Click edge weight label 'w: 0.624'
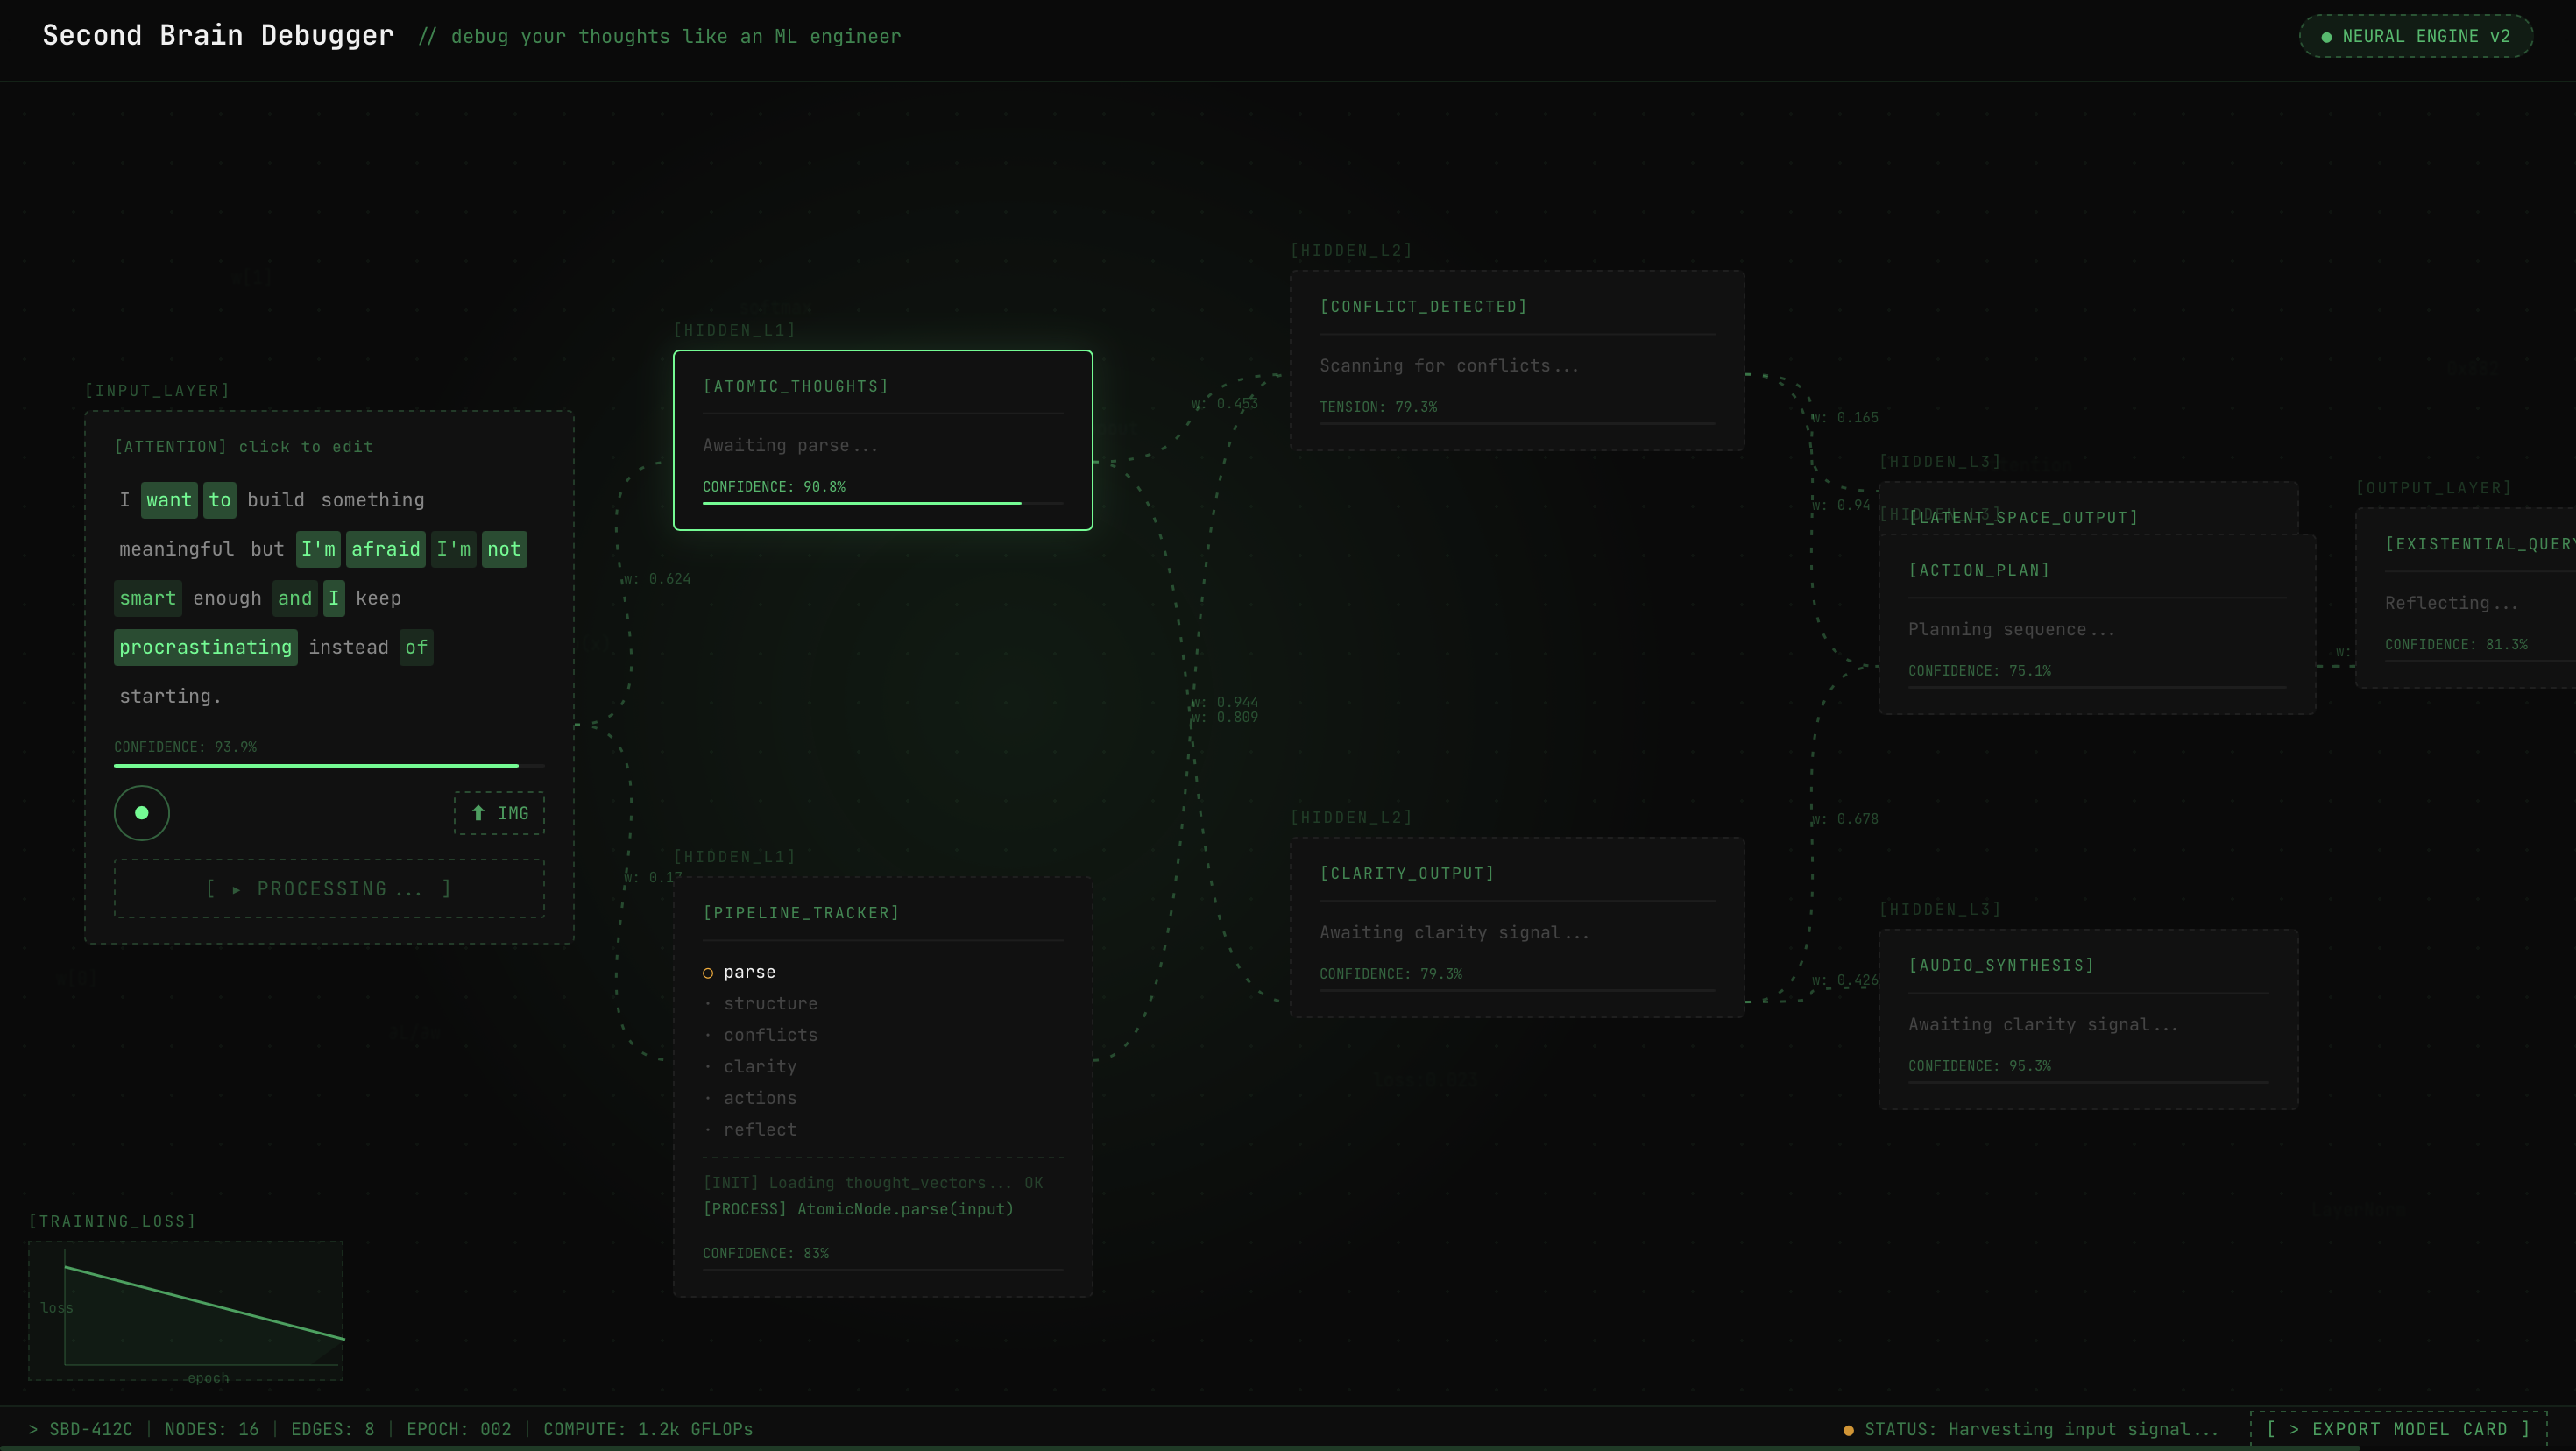Screen dimensions: 2576x1451 click(656, 579)
